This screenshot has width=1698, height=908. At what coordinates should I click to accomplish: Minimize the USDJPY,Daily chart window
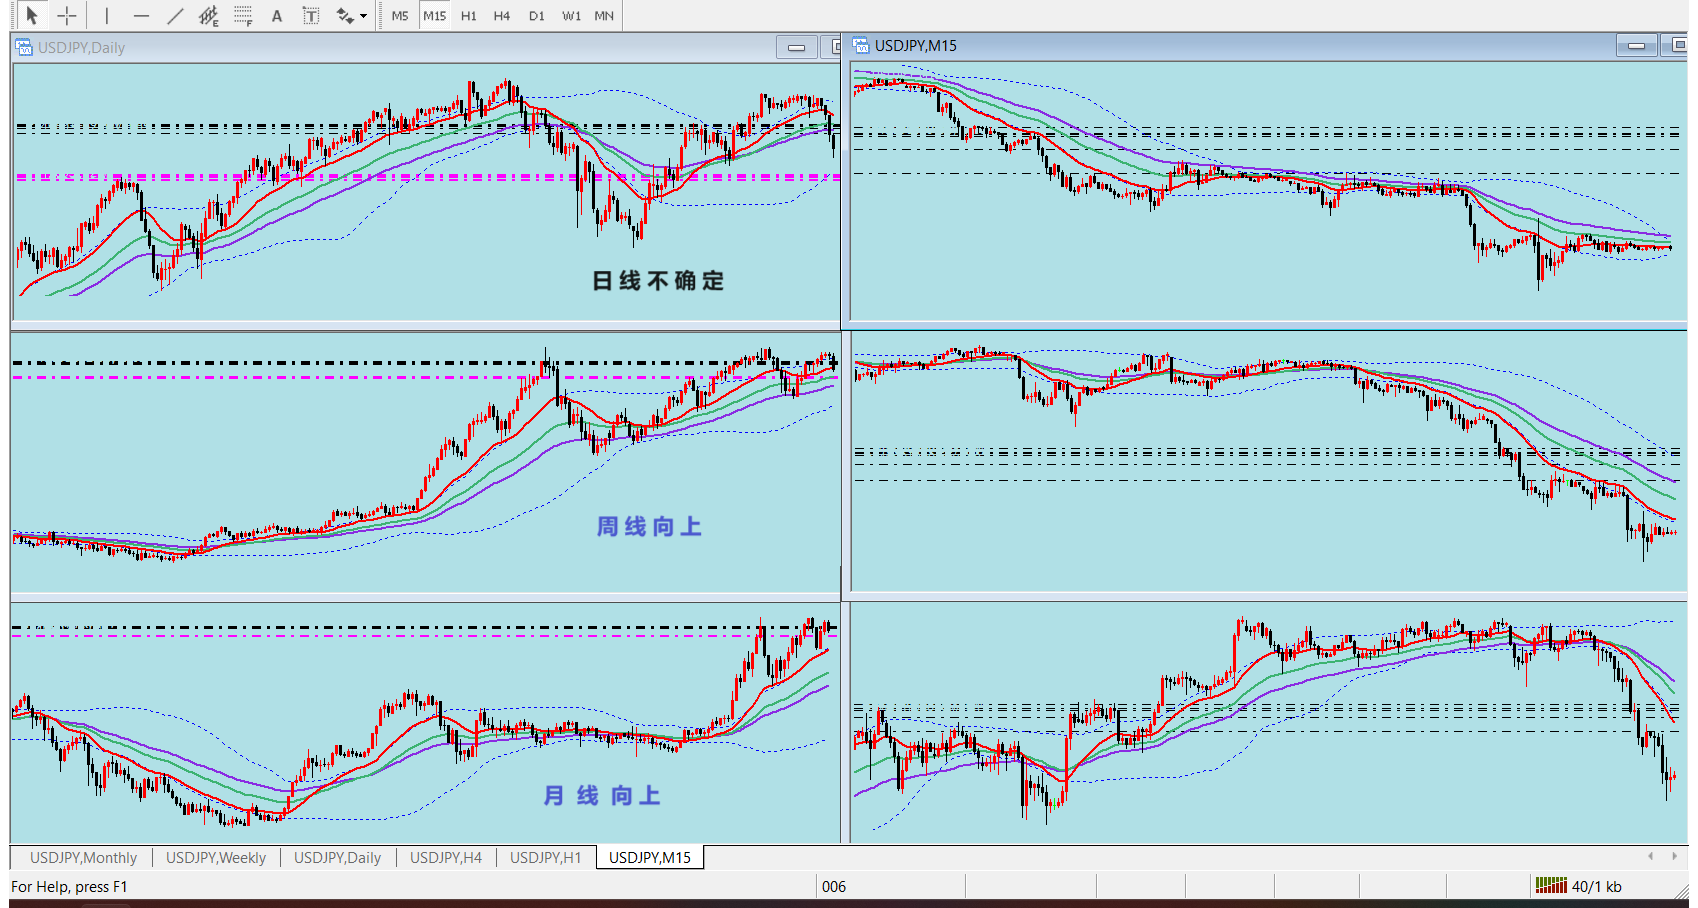coord(797,47)
